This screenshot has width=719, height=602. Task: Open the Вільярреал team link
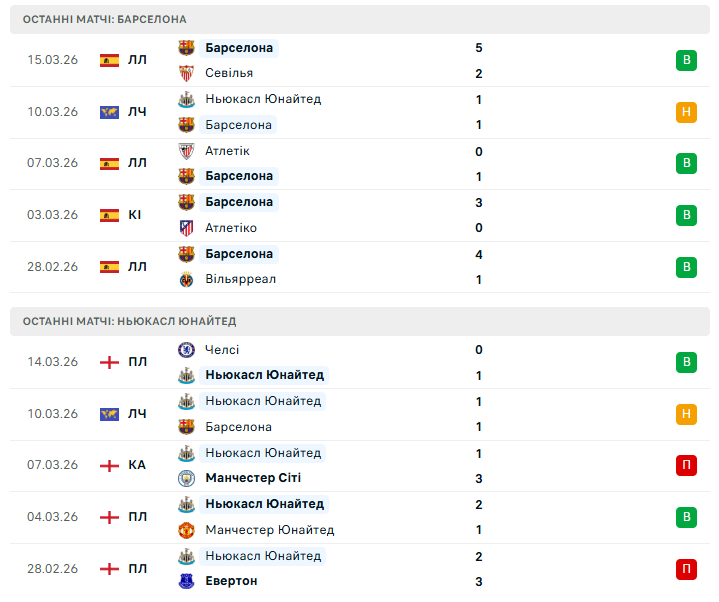point(240,280)
